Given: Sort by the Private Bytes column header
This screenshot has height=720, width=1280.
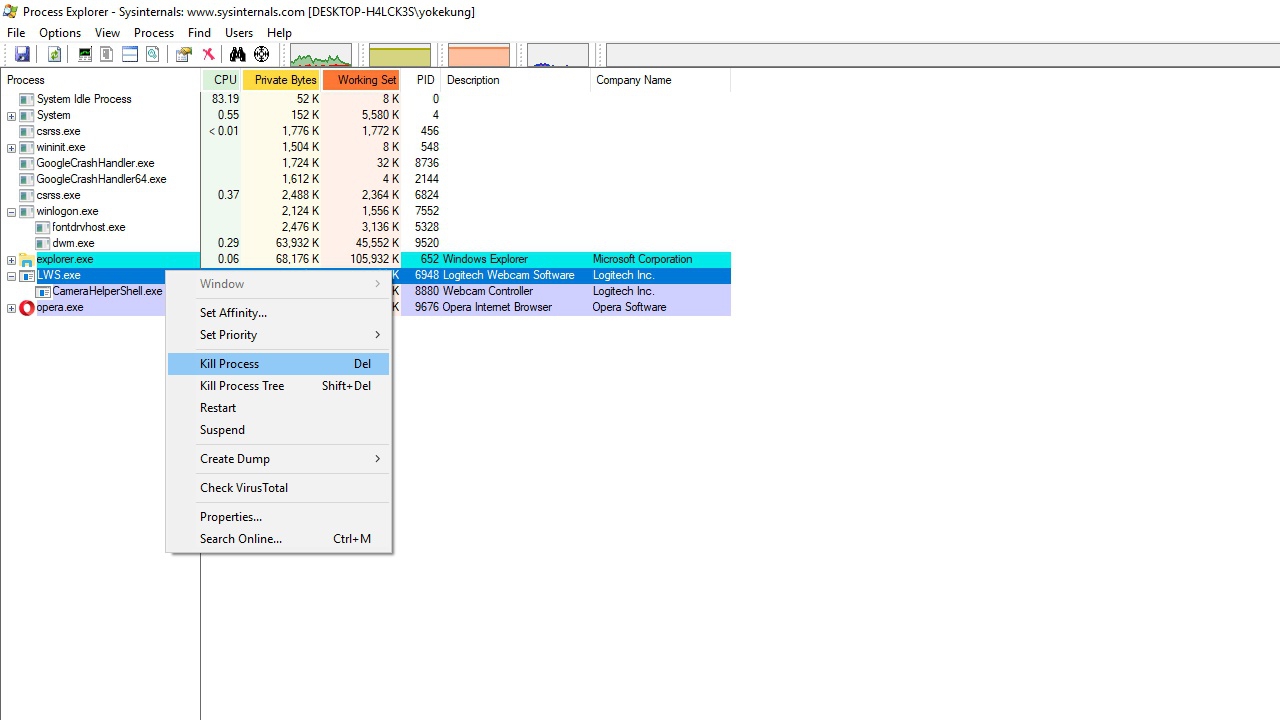Looking at the screenshot, I should pos(282,80).
